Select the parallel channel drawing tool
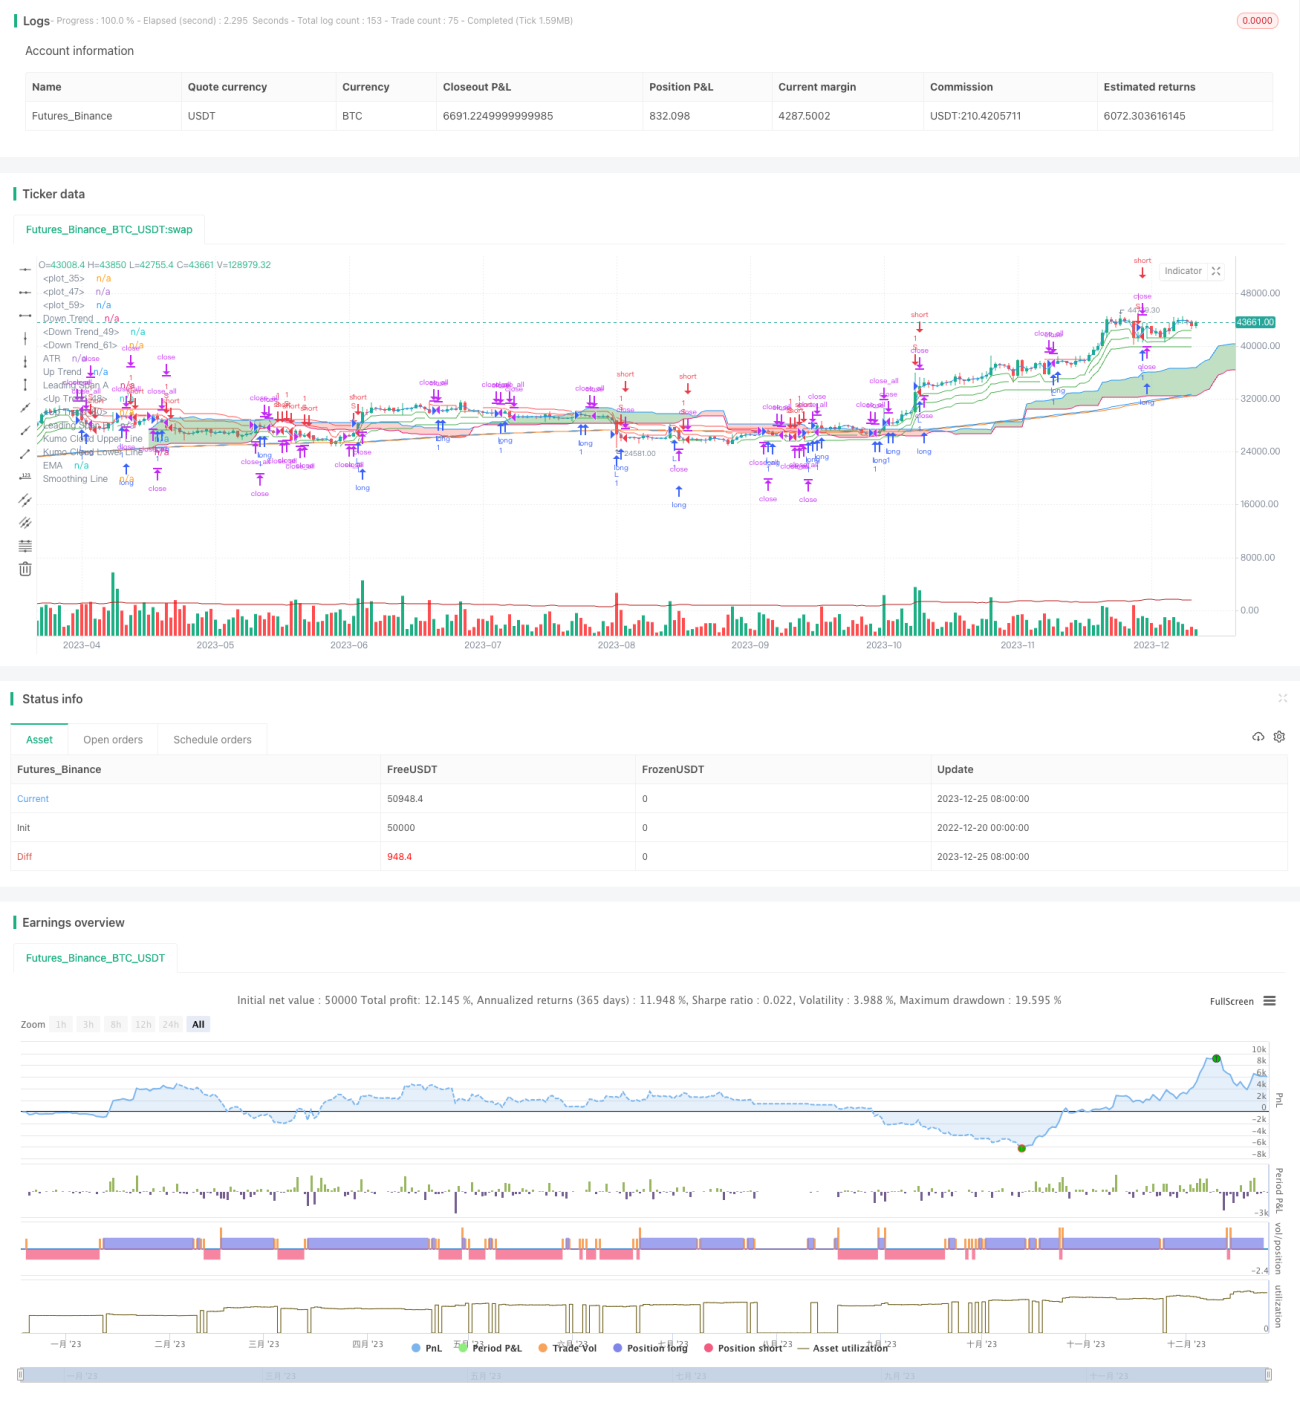 25,500
